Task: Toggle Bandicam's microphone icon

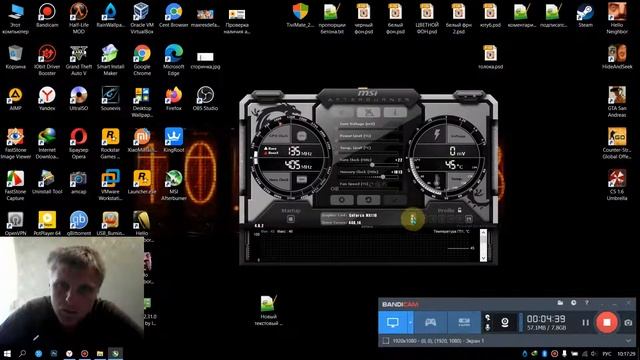Action: 487,327
